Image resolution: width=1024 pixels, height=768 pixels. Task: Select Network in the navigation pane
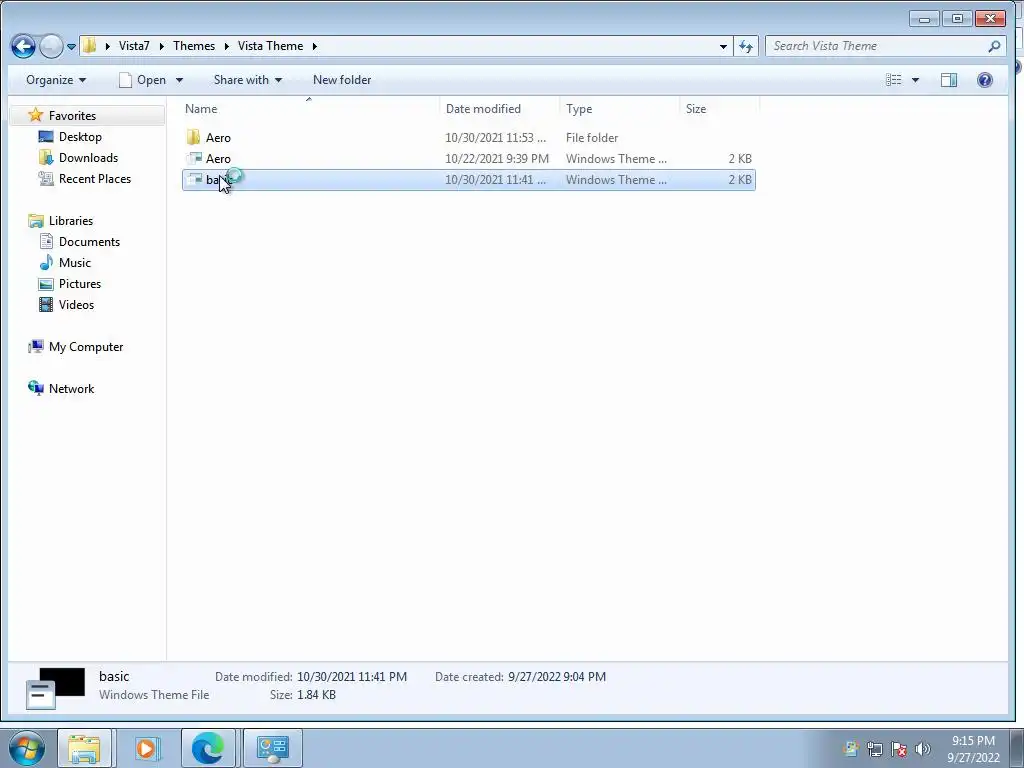click(71, 389)
